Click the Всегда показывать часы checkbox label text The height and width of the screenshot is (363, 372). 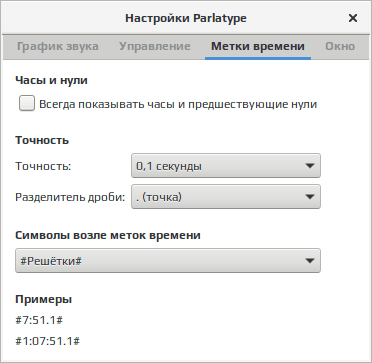pos(178,104)
